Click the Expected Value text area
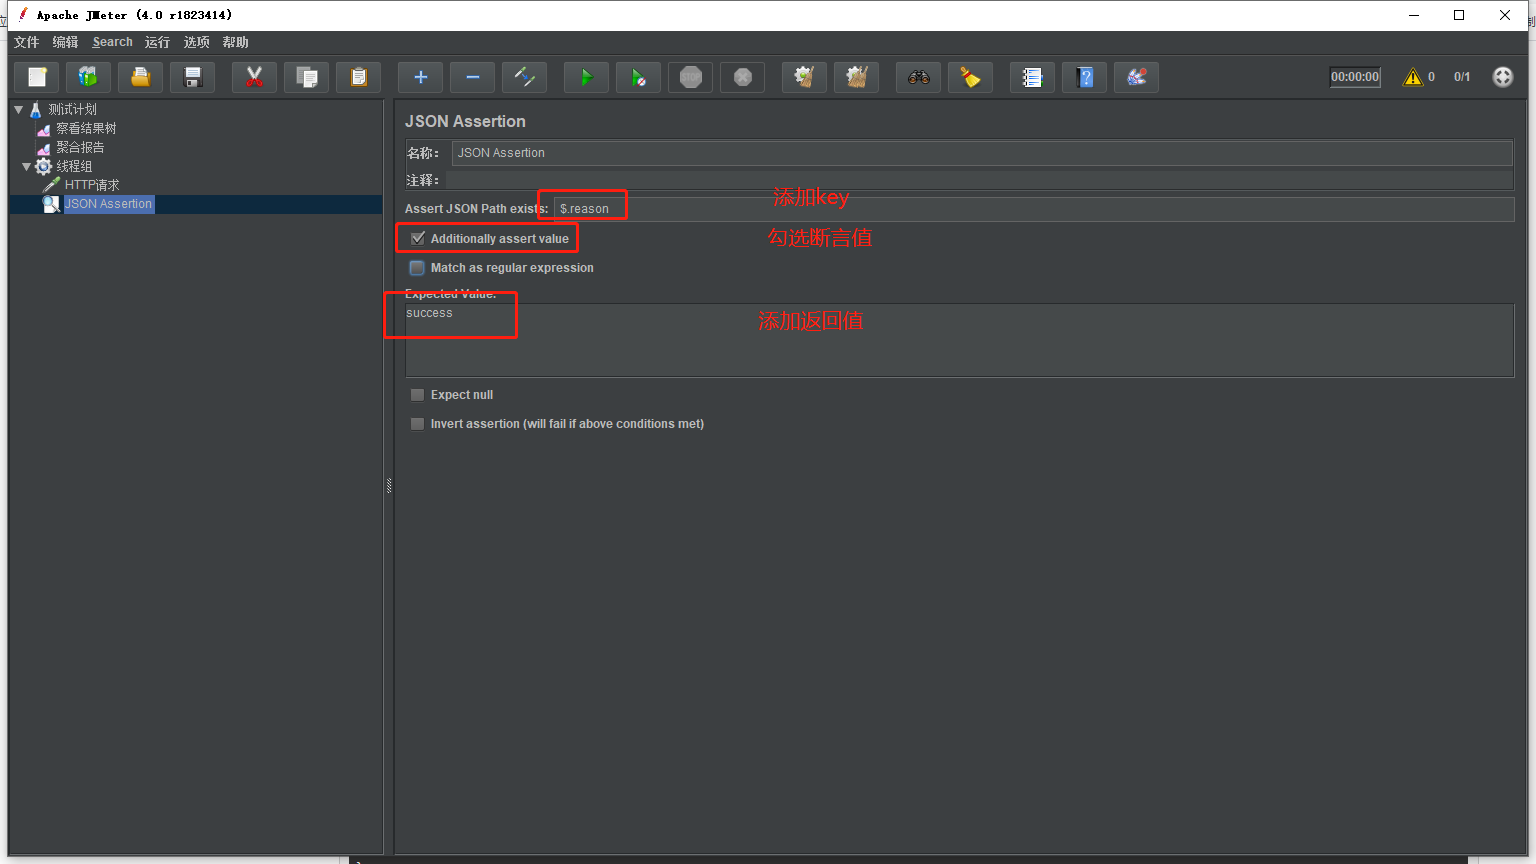This screenshot has height=864, width=1536. point(959,340)
